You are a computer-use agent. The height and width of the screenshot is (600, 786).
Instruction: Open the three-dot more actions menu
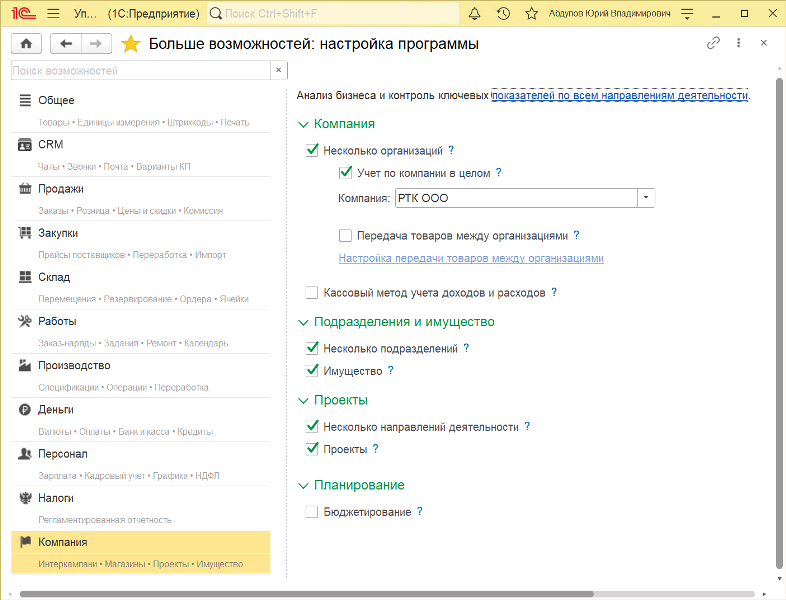pyautogui.click(x=738, y=43)
